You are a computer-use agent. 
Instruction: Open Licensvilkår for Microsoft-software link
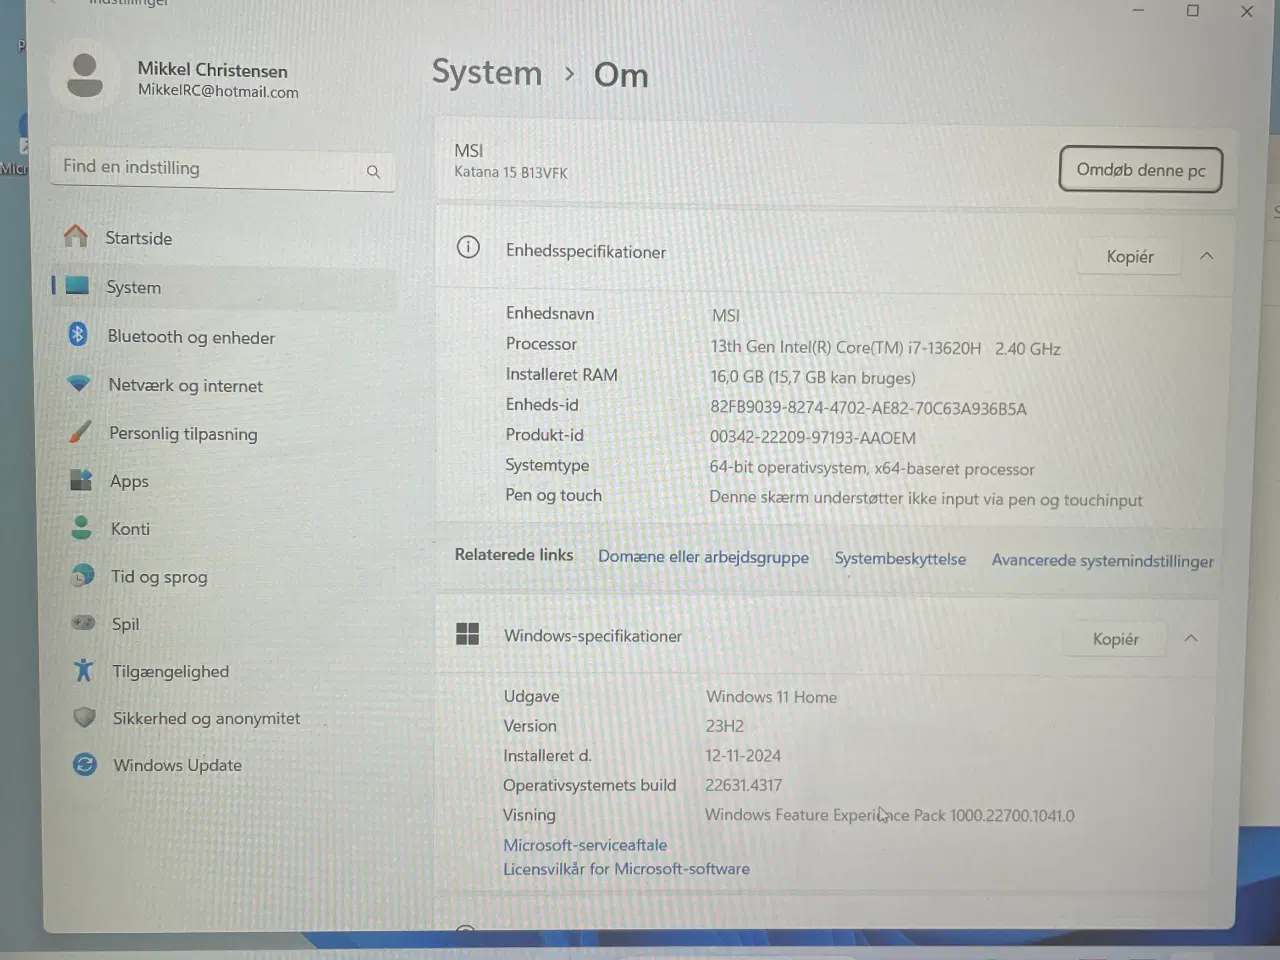click(626, 869)
